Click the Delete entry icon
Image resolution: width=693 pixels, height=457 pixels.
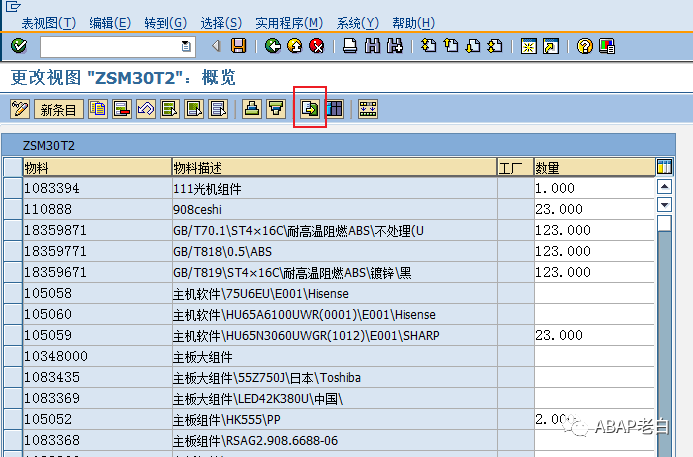(x=122, y=109)
